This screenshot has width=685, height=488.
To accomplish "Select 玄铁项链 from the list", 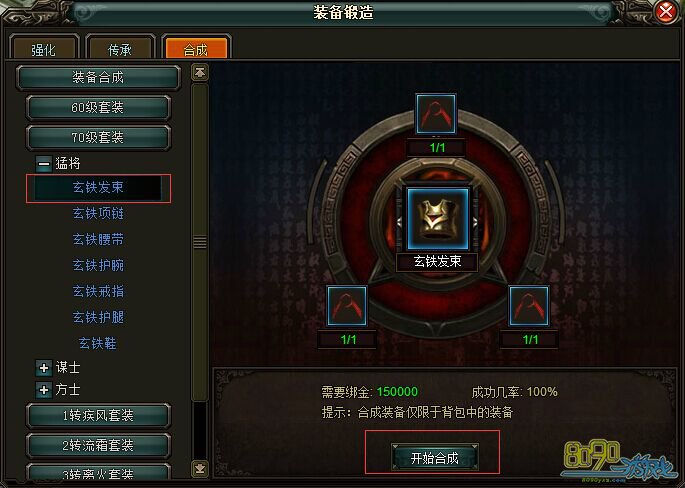I will (98, 214).
